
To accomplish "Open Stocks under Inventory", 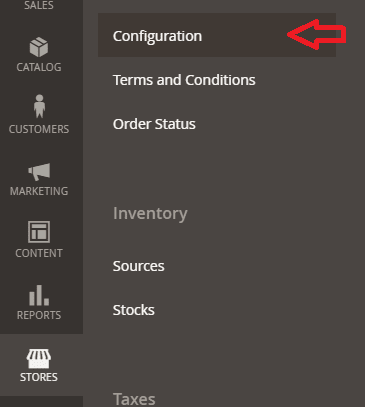I will pyautogui.click(x=133, y=310).
